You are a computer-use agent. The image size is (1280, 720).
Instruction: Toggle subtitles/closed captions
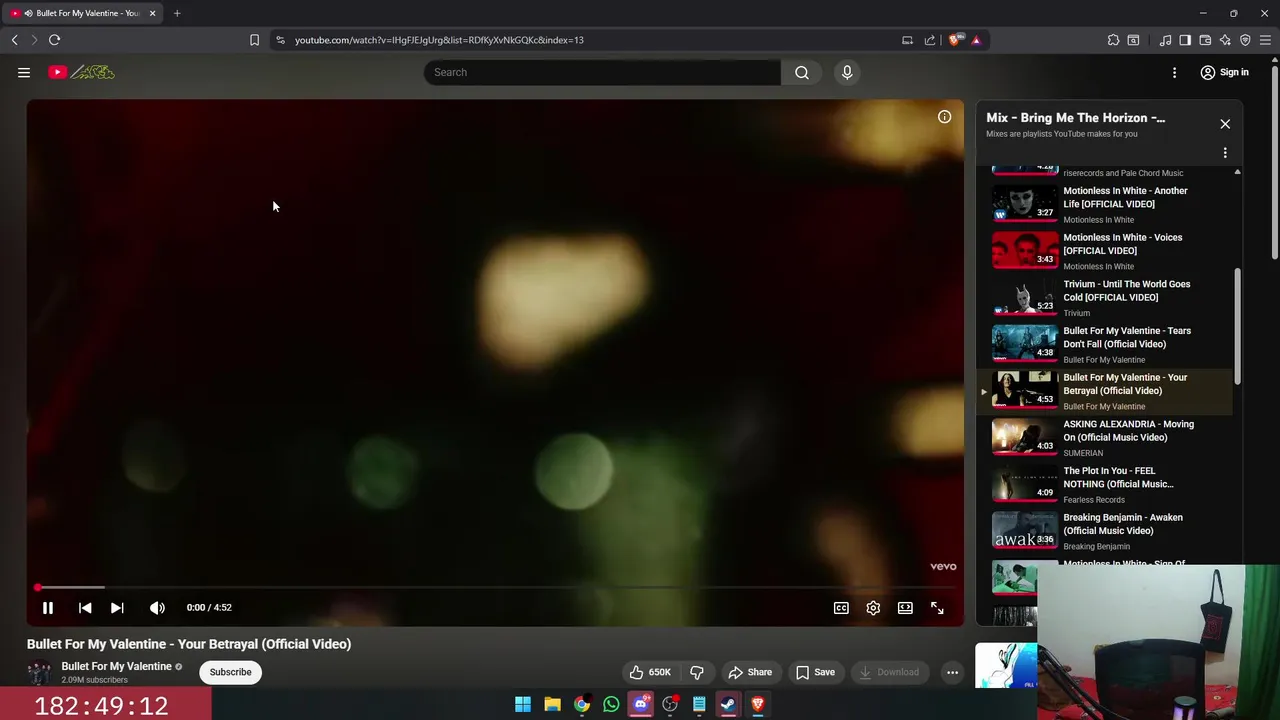(x=841, y=607)
